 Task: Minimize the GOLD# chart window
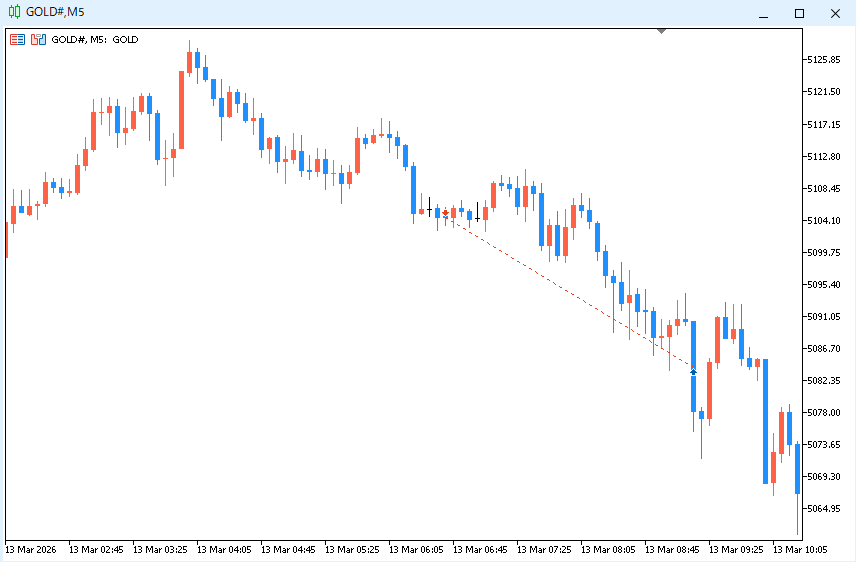click(x=764, y=13)
